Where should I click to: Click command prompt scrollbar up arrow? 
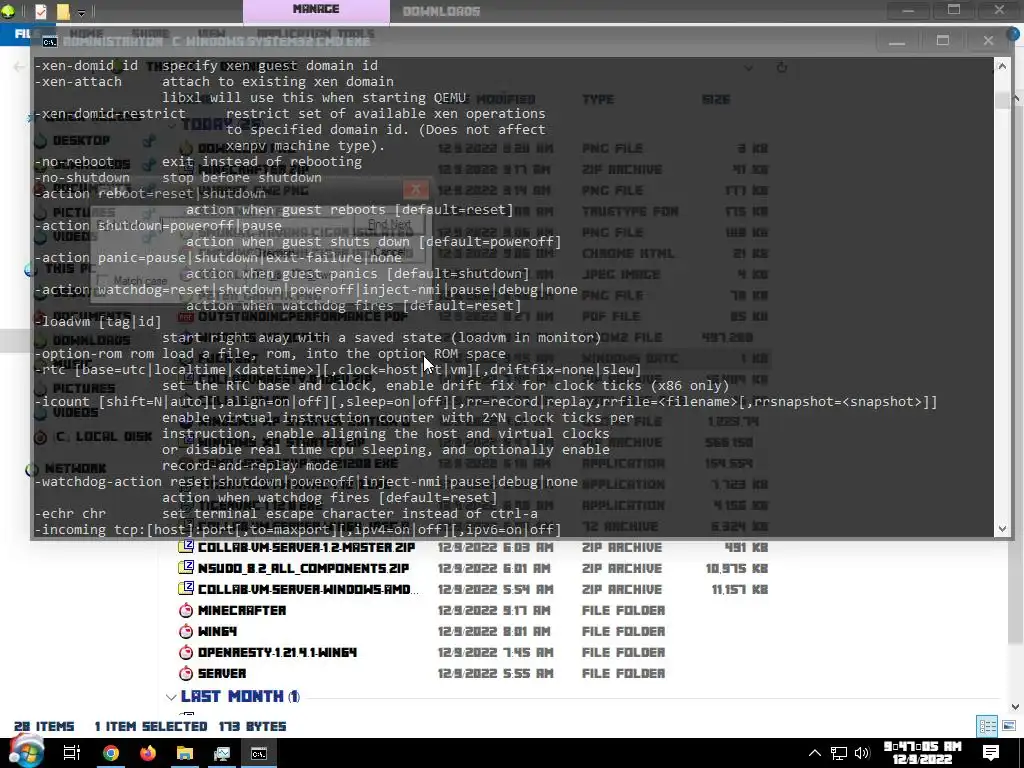(x=1002, y=67)
